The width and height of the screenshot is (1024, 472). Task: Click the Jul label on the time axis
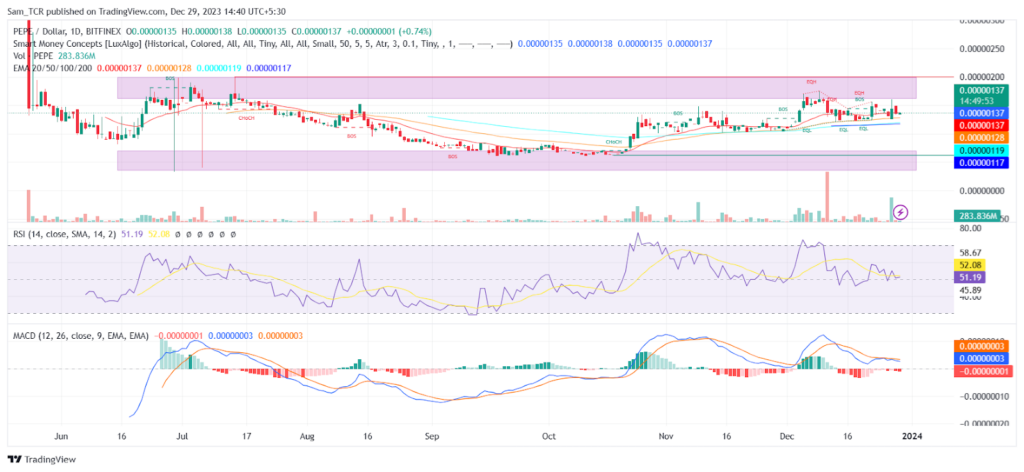pos(183,435)
